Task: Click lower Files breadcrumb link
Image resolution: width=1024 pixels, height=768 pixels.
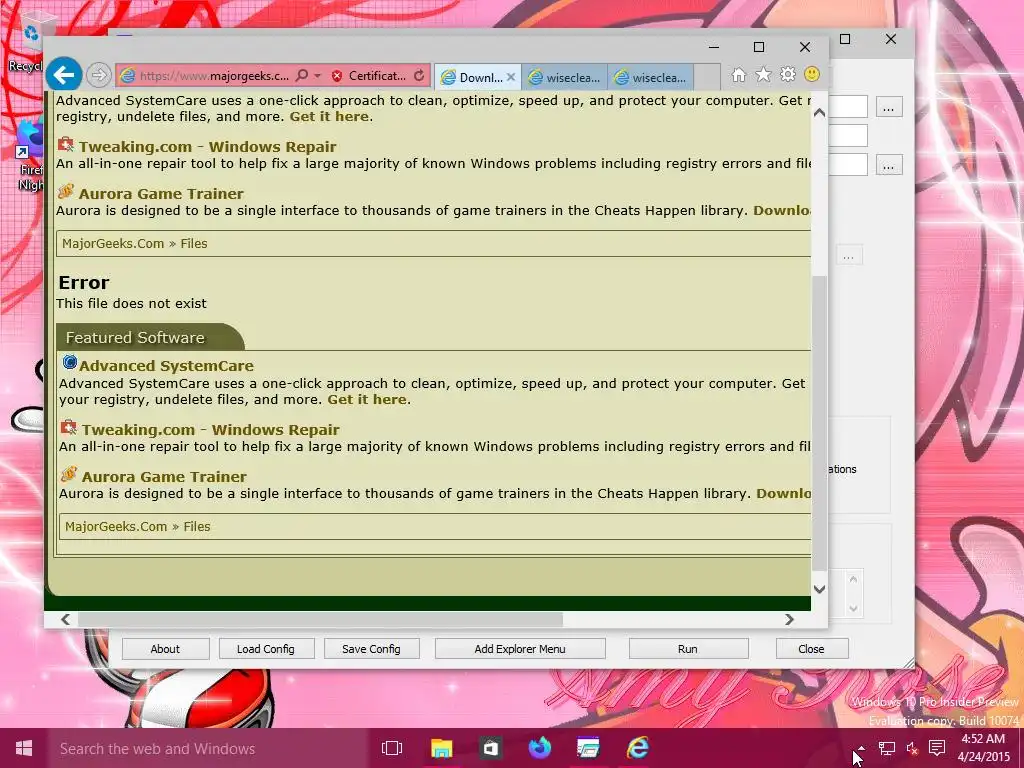Action: click(x=197, y=526)
